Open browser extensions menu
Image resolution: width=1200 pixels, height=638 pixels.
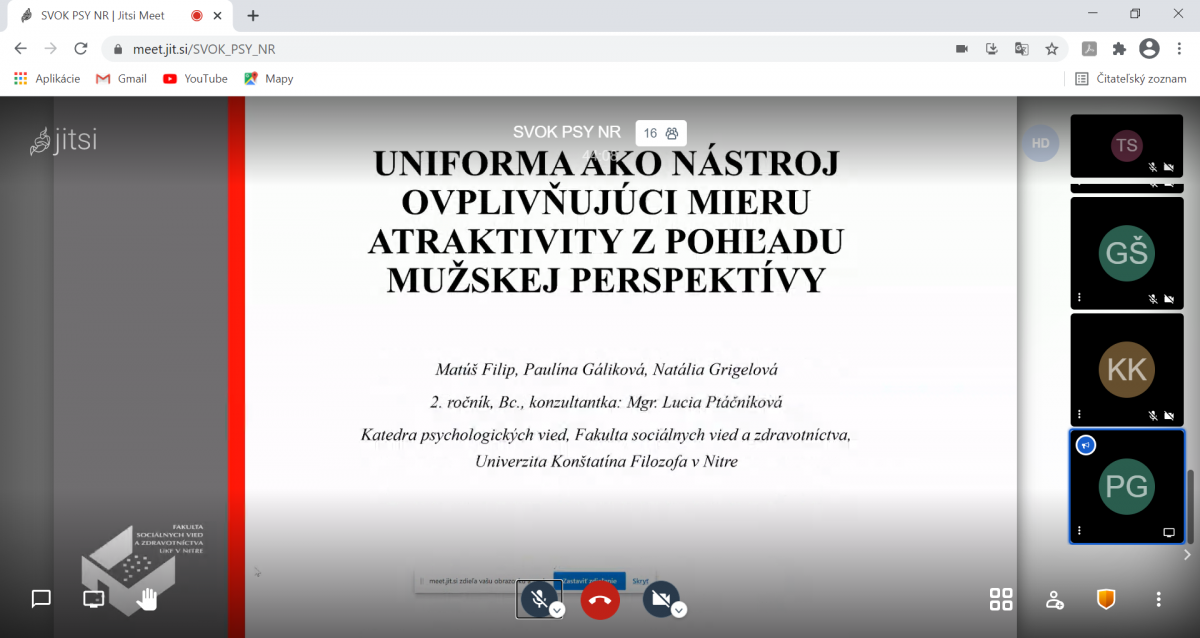tap(1119, 48)
